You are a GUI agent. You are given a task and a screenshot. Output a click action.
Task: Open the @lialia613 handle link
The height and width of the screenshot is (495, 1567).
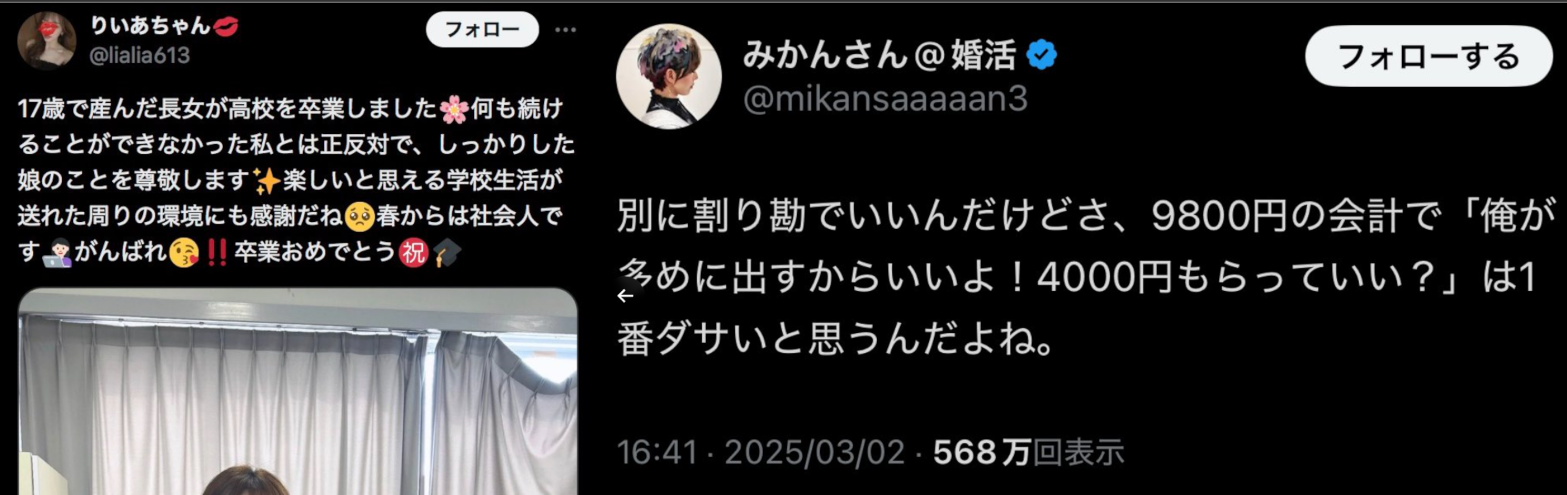point(140,56)
